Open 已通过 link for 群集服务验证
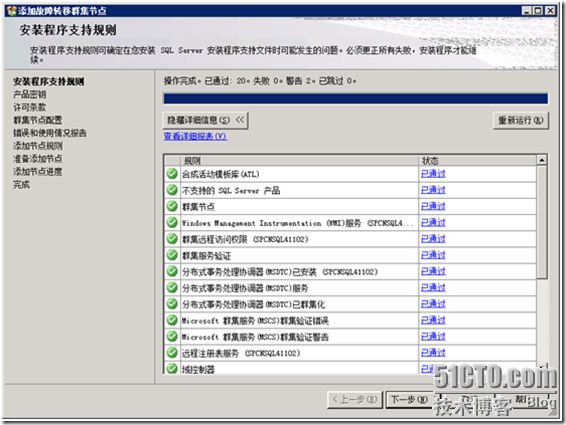The width and height of the screenshot is (566, 425). (x=433, y=255)
